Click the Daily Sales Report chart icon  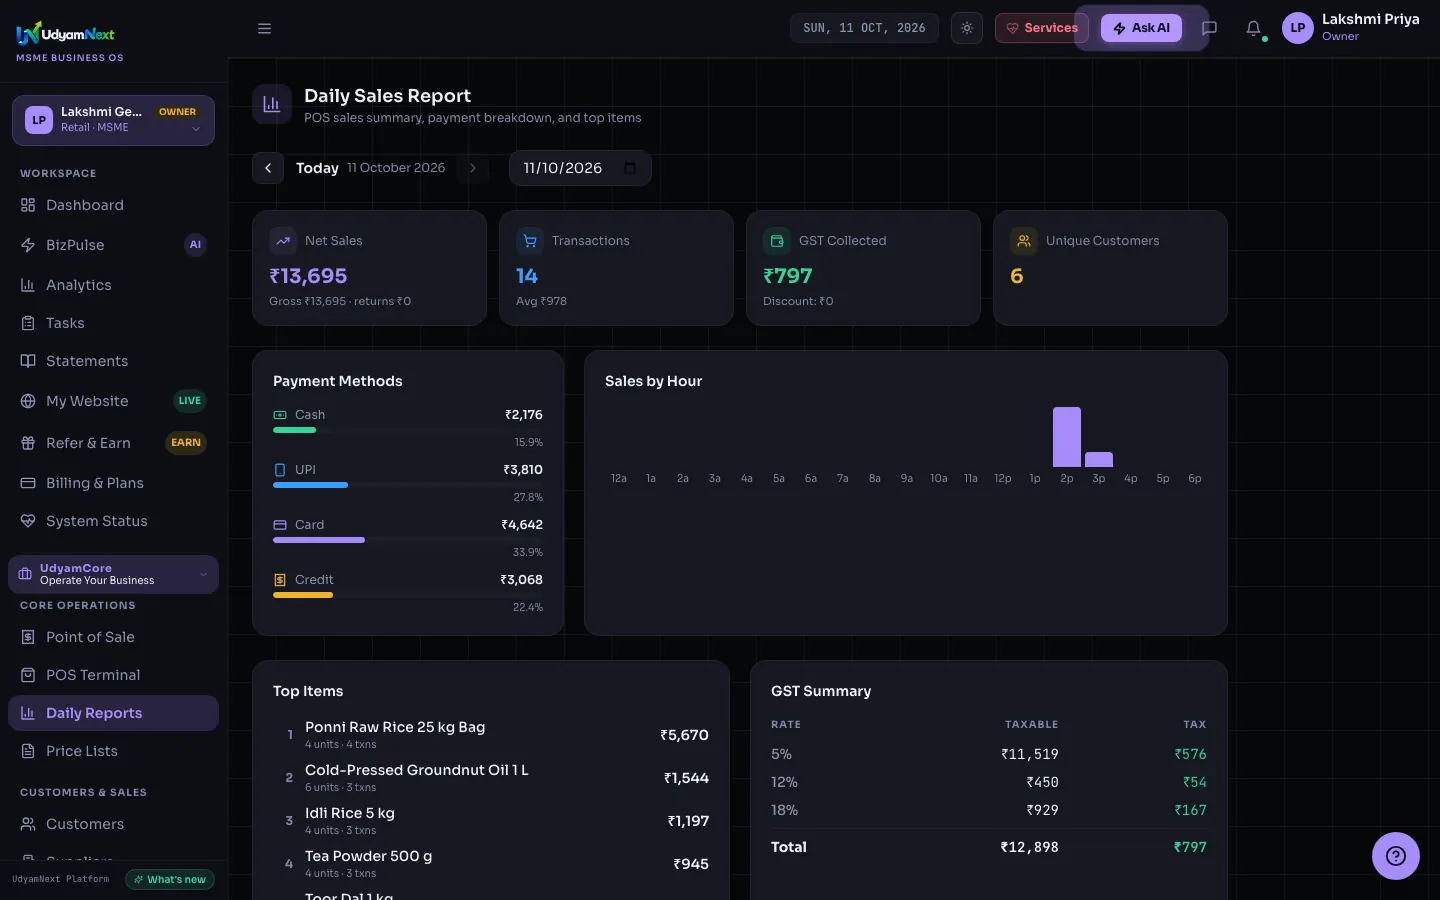[272, 104]
